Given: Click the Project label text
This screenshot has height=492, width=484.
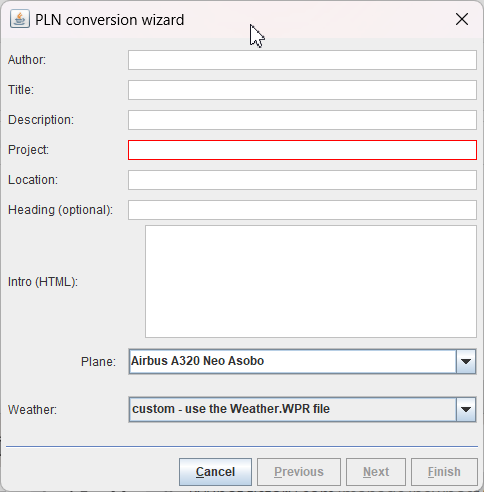Looking at the screenshot, I should click(x=28, y=150).
